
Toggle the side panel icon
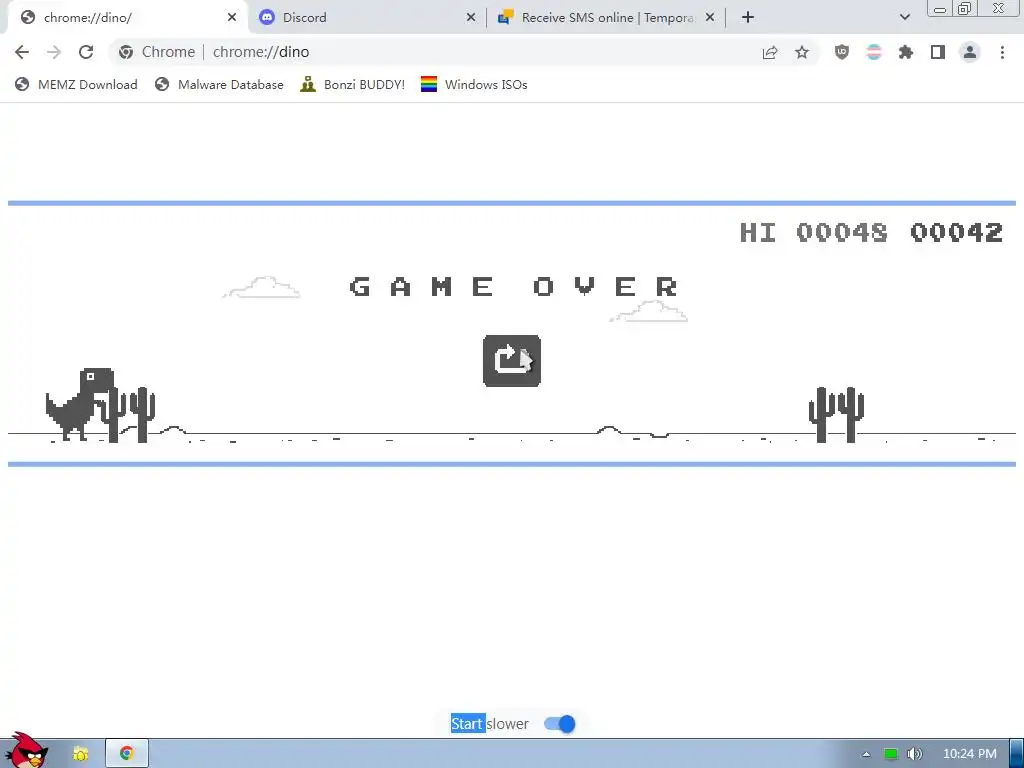[938, 52]
